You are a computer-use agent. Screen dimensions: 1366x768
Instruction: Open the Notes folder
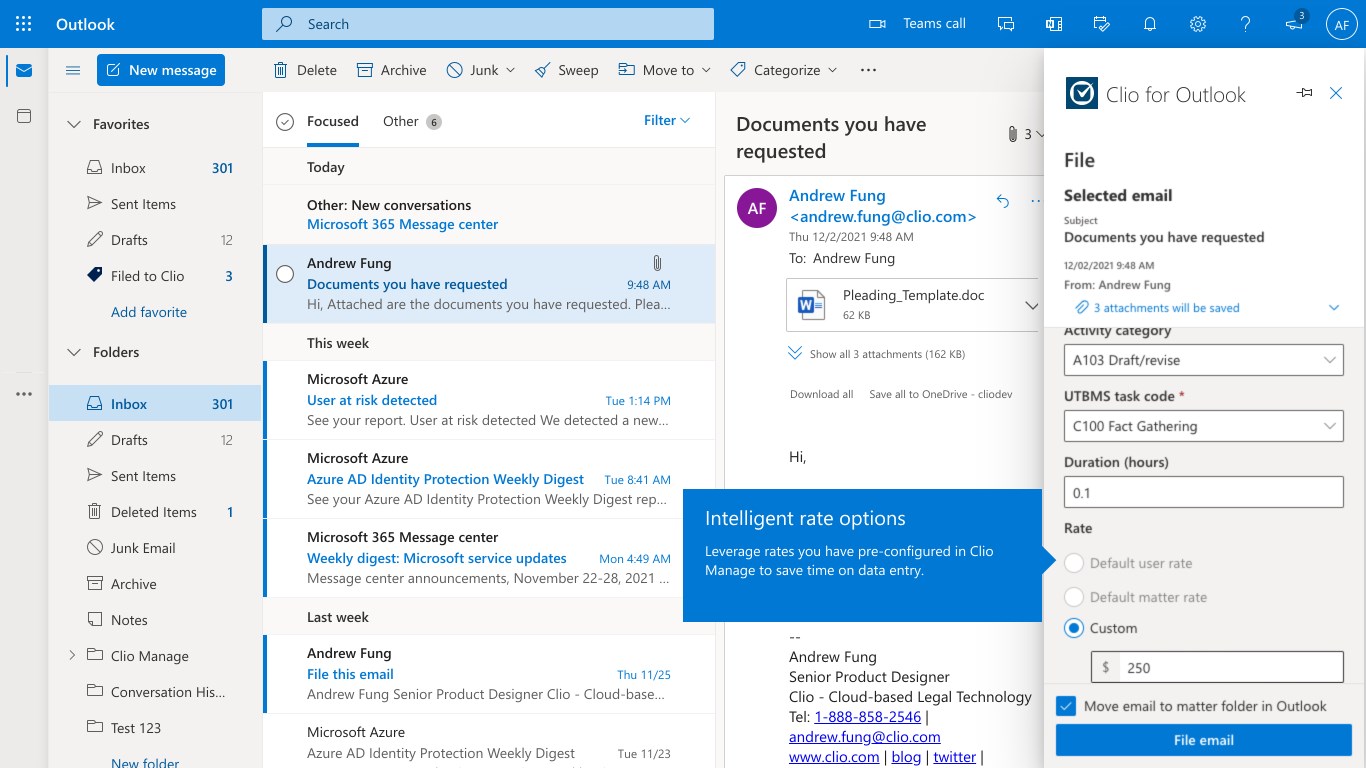[x=155, y=620]
